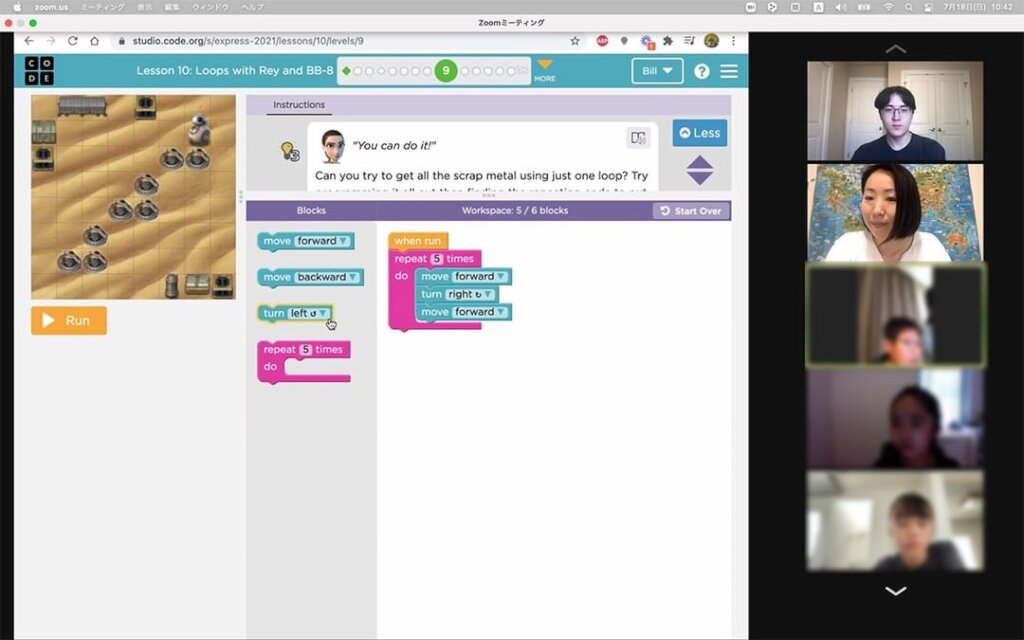Collapse instructions with the Less button

click(x=699, y=133)
